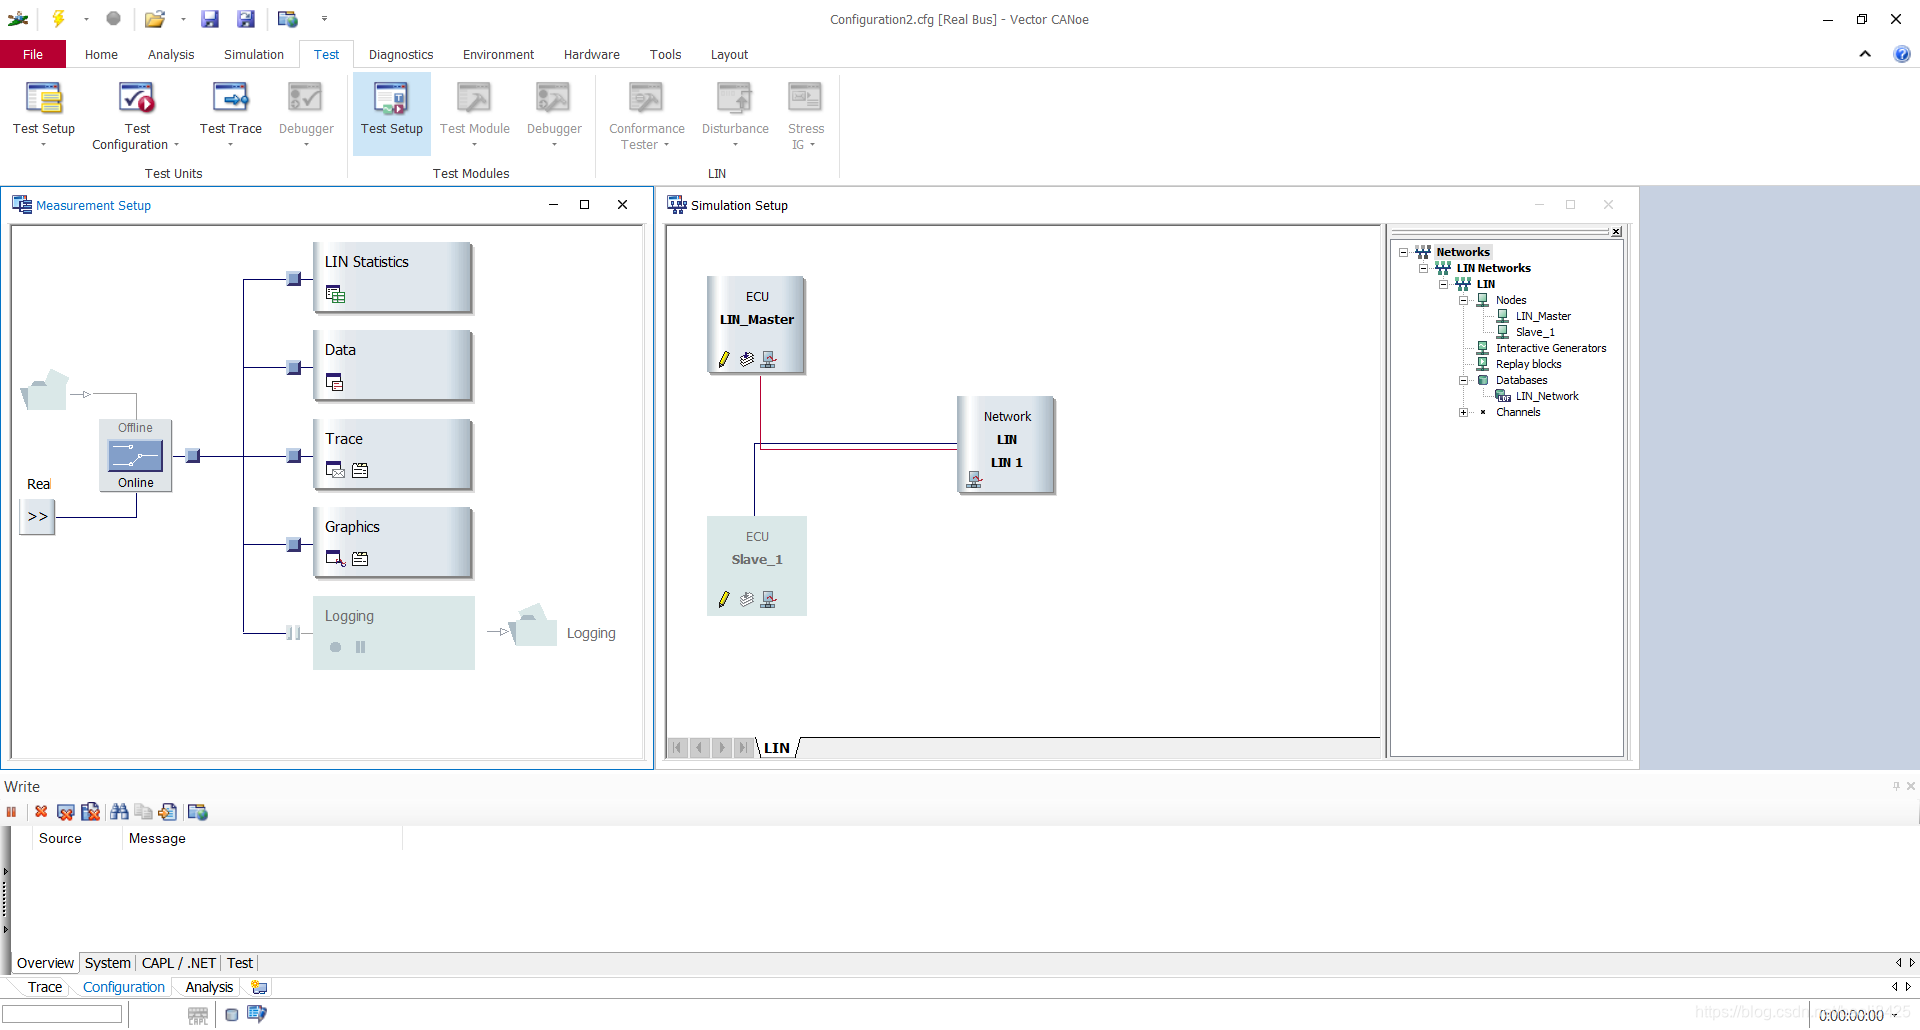Viewport: 1920px width, 1030px height.
Task: Click the Write window binoculars search icon
Action: tap(119, 812)
